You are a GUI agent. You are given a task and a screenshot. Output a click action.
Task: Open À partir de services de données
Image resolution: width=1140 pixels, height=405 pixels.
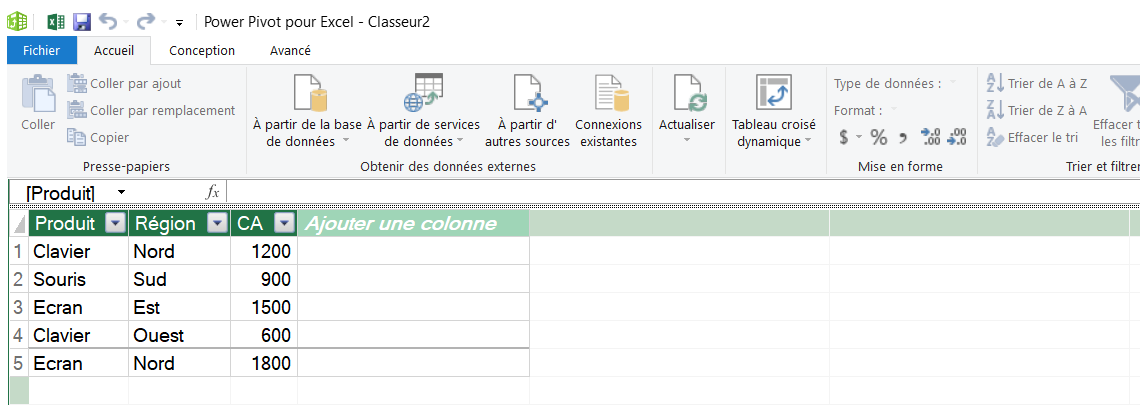(423, 111)
